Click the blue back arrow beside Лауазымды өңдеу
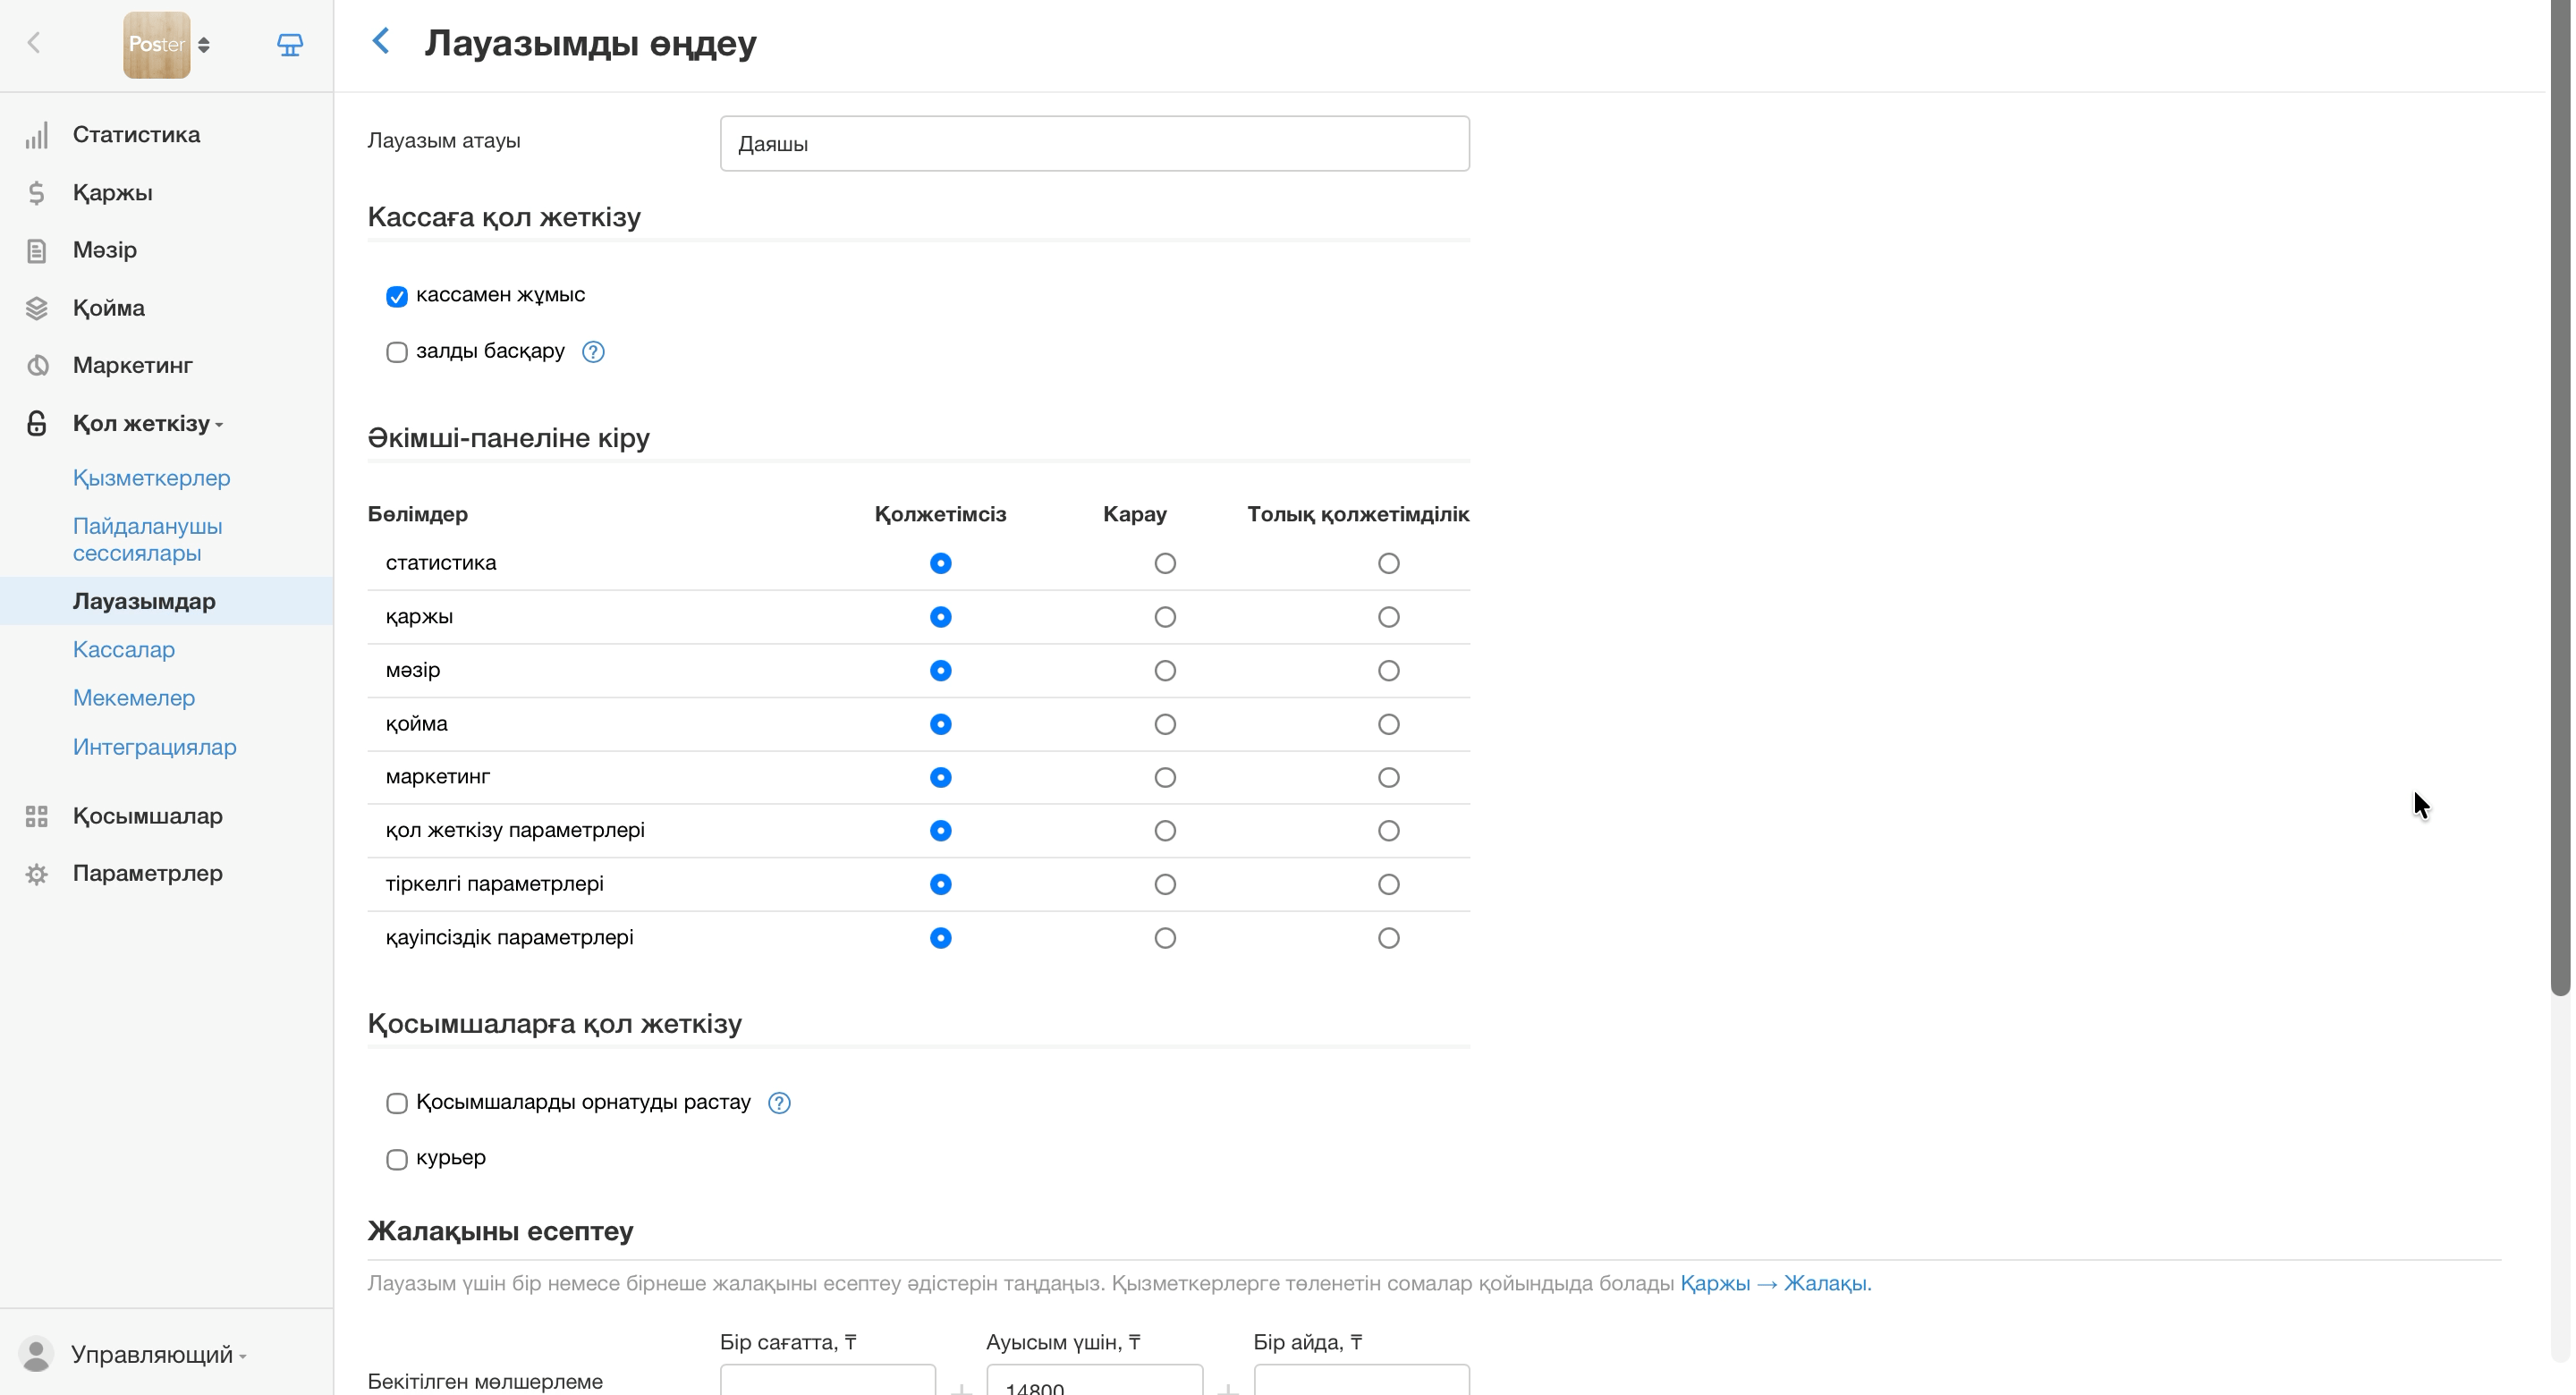The width and height of the screenshot is (2576, 1395). tap(381, 41)
